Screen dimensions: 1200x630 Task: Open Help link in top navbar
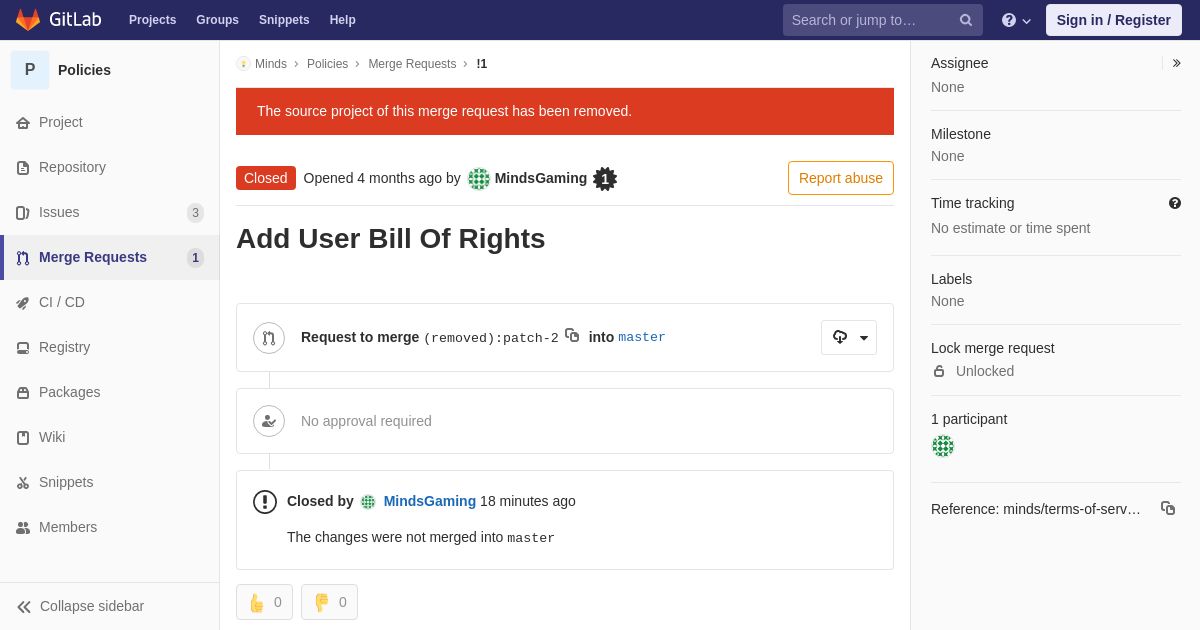343,20
